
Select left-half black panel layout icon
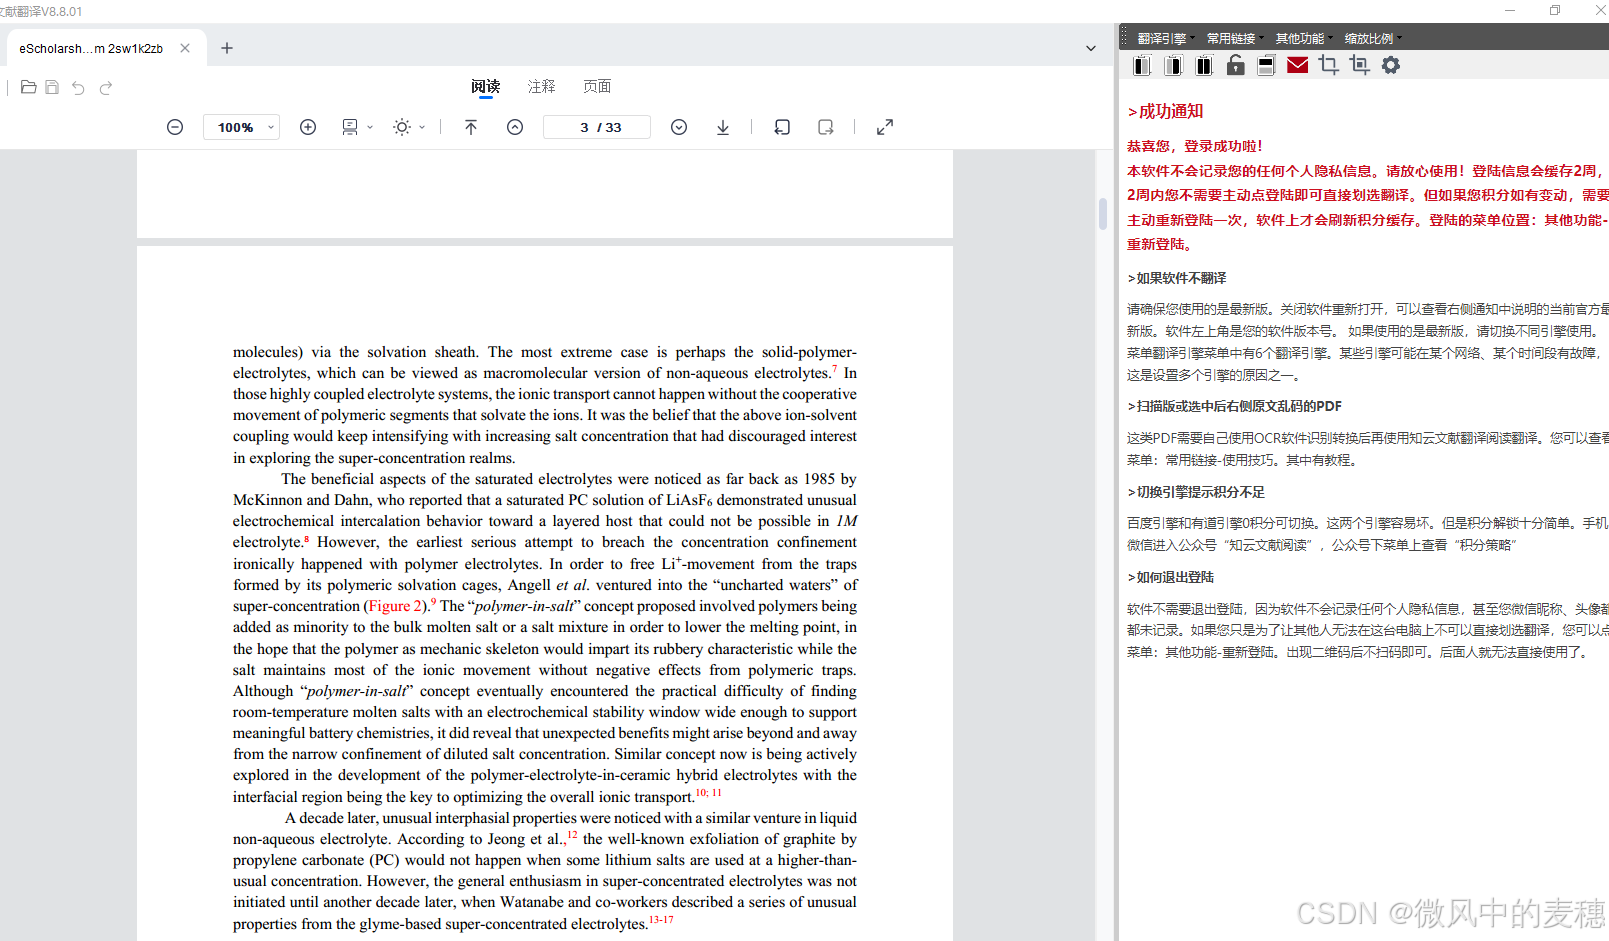pos(1142,66)
